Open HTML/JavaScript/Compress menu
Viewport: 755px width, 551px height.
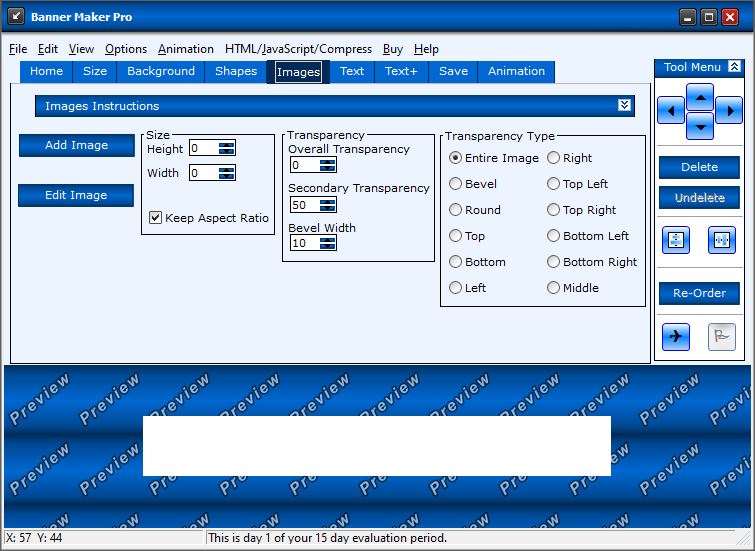298,49
